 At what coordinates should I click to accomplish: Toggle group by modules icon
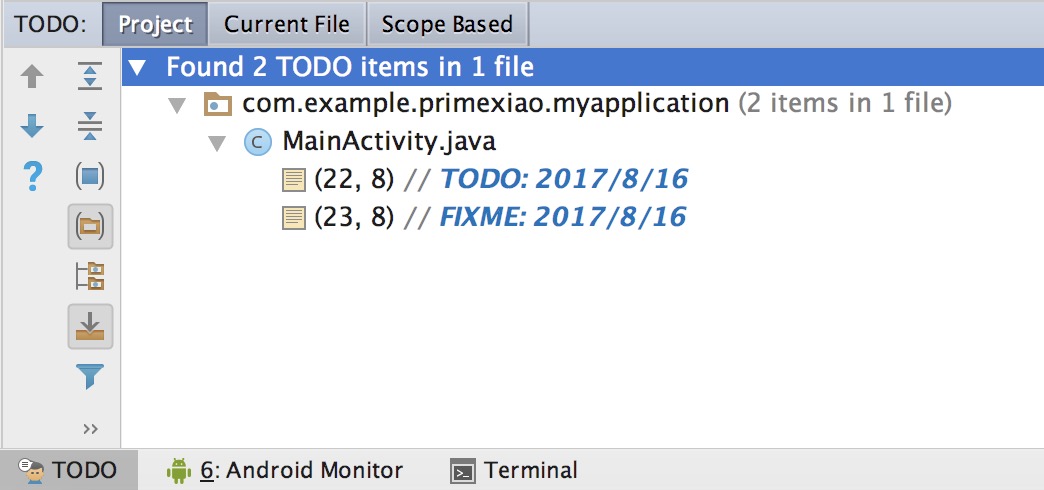90,176
